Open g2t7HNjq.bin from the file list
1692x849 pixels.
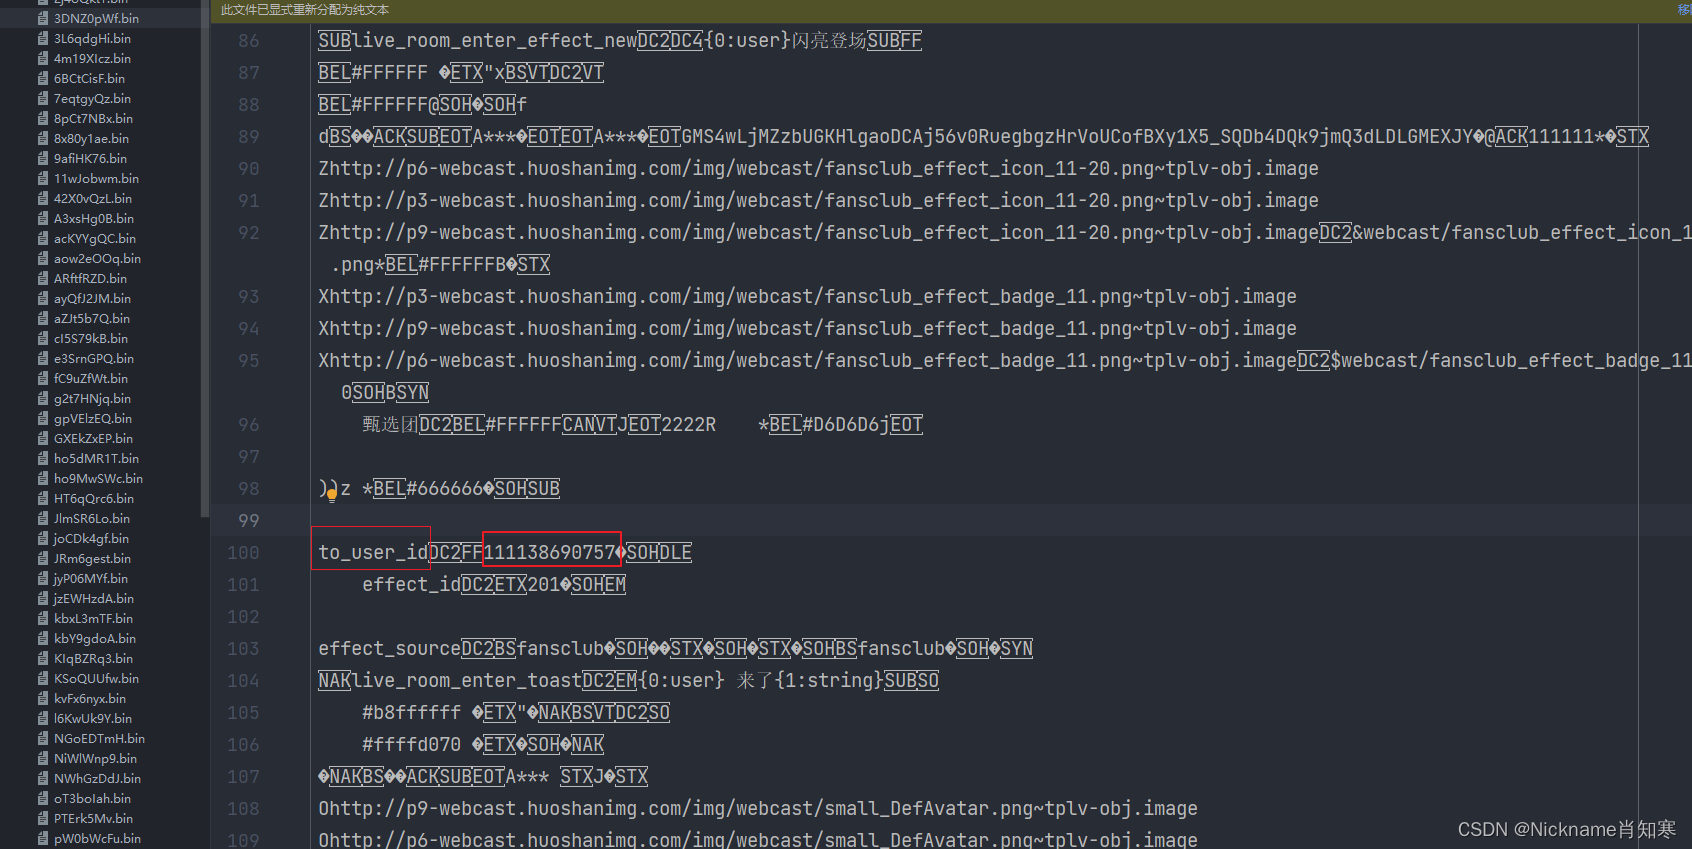click(x=92, y=398)
